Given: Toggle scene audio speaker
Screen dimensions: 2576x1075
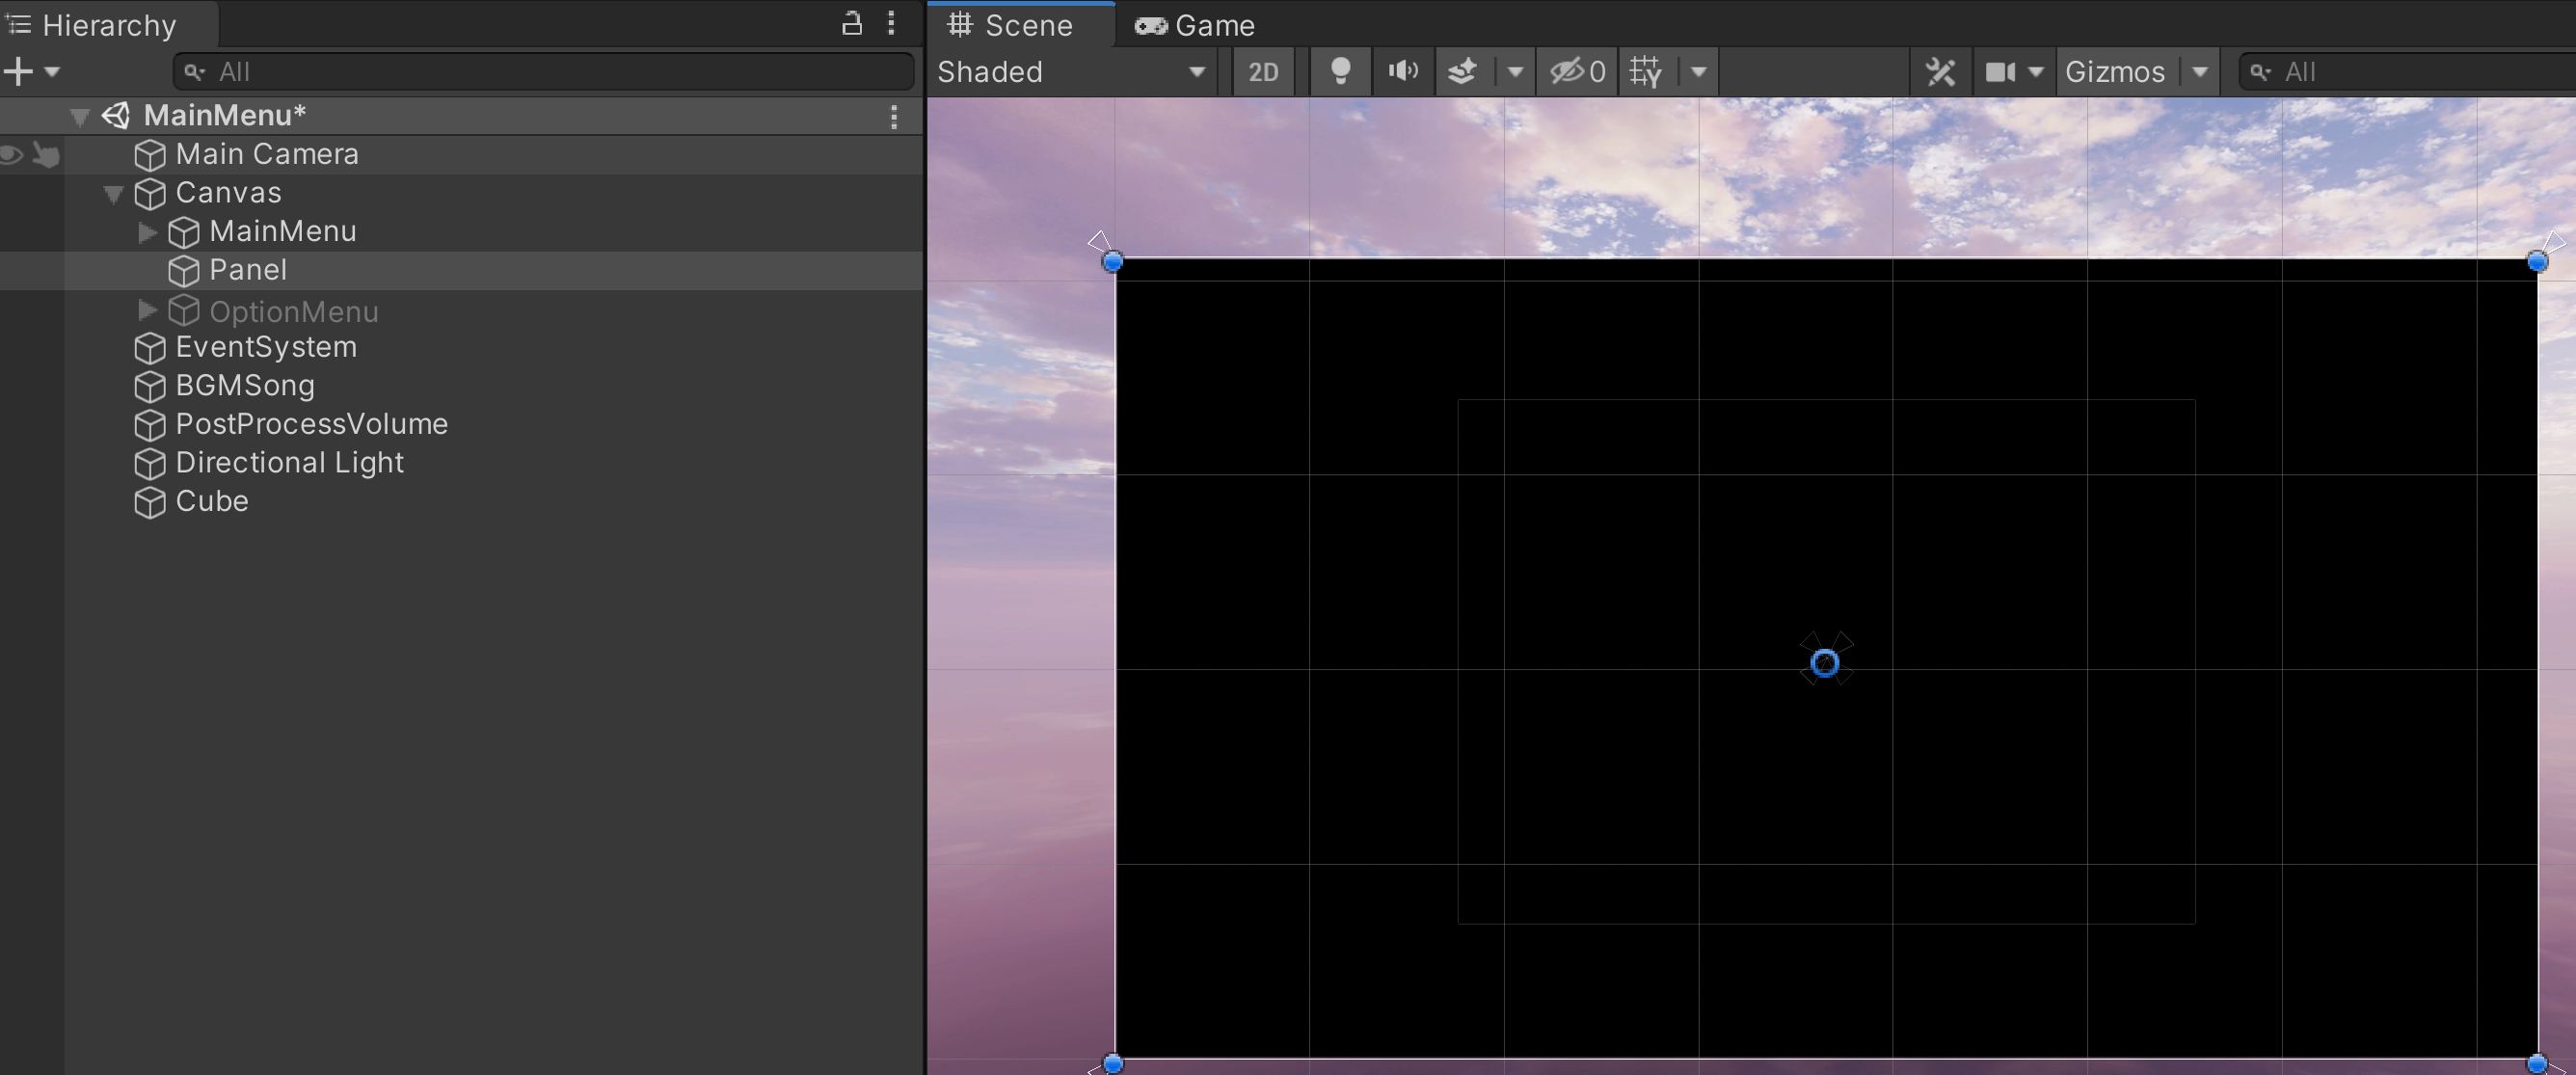Looking at the screenshot, I should (1403, 72).
